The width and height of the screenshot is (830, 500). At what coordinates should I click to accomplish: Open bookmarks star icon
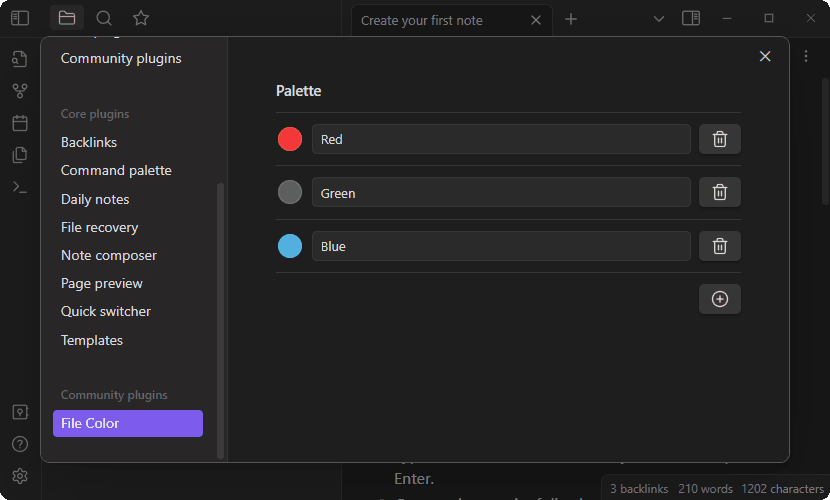click(x=141, y=19)
